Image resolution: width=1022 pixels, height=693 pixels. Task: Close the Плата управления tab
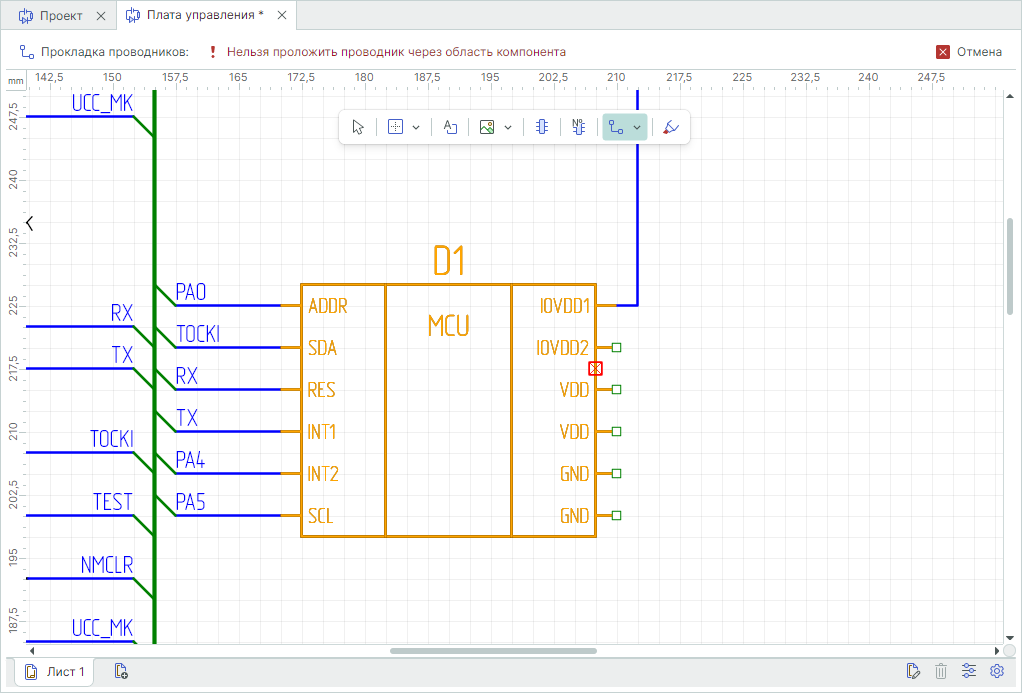(282, 16)
